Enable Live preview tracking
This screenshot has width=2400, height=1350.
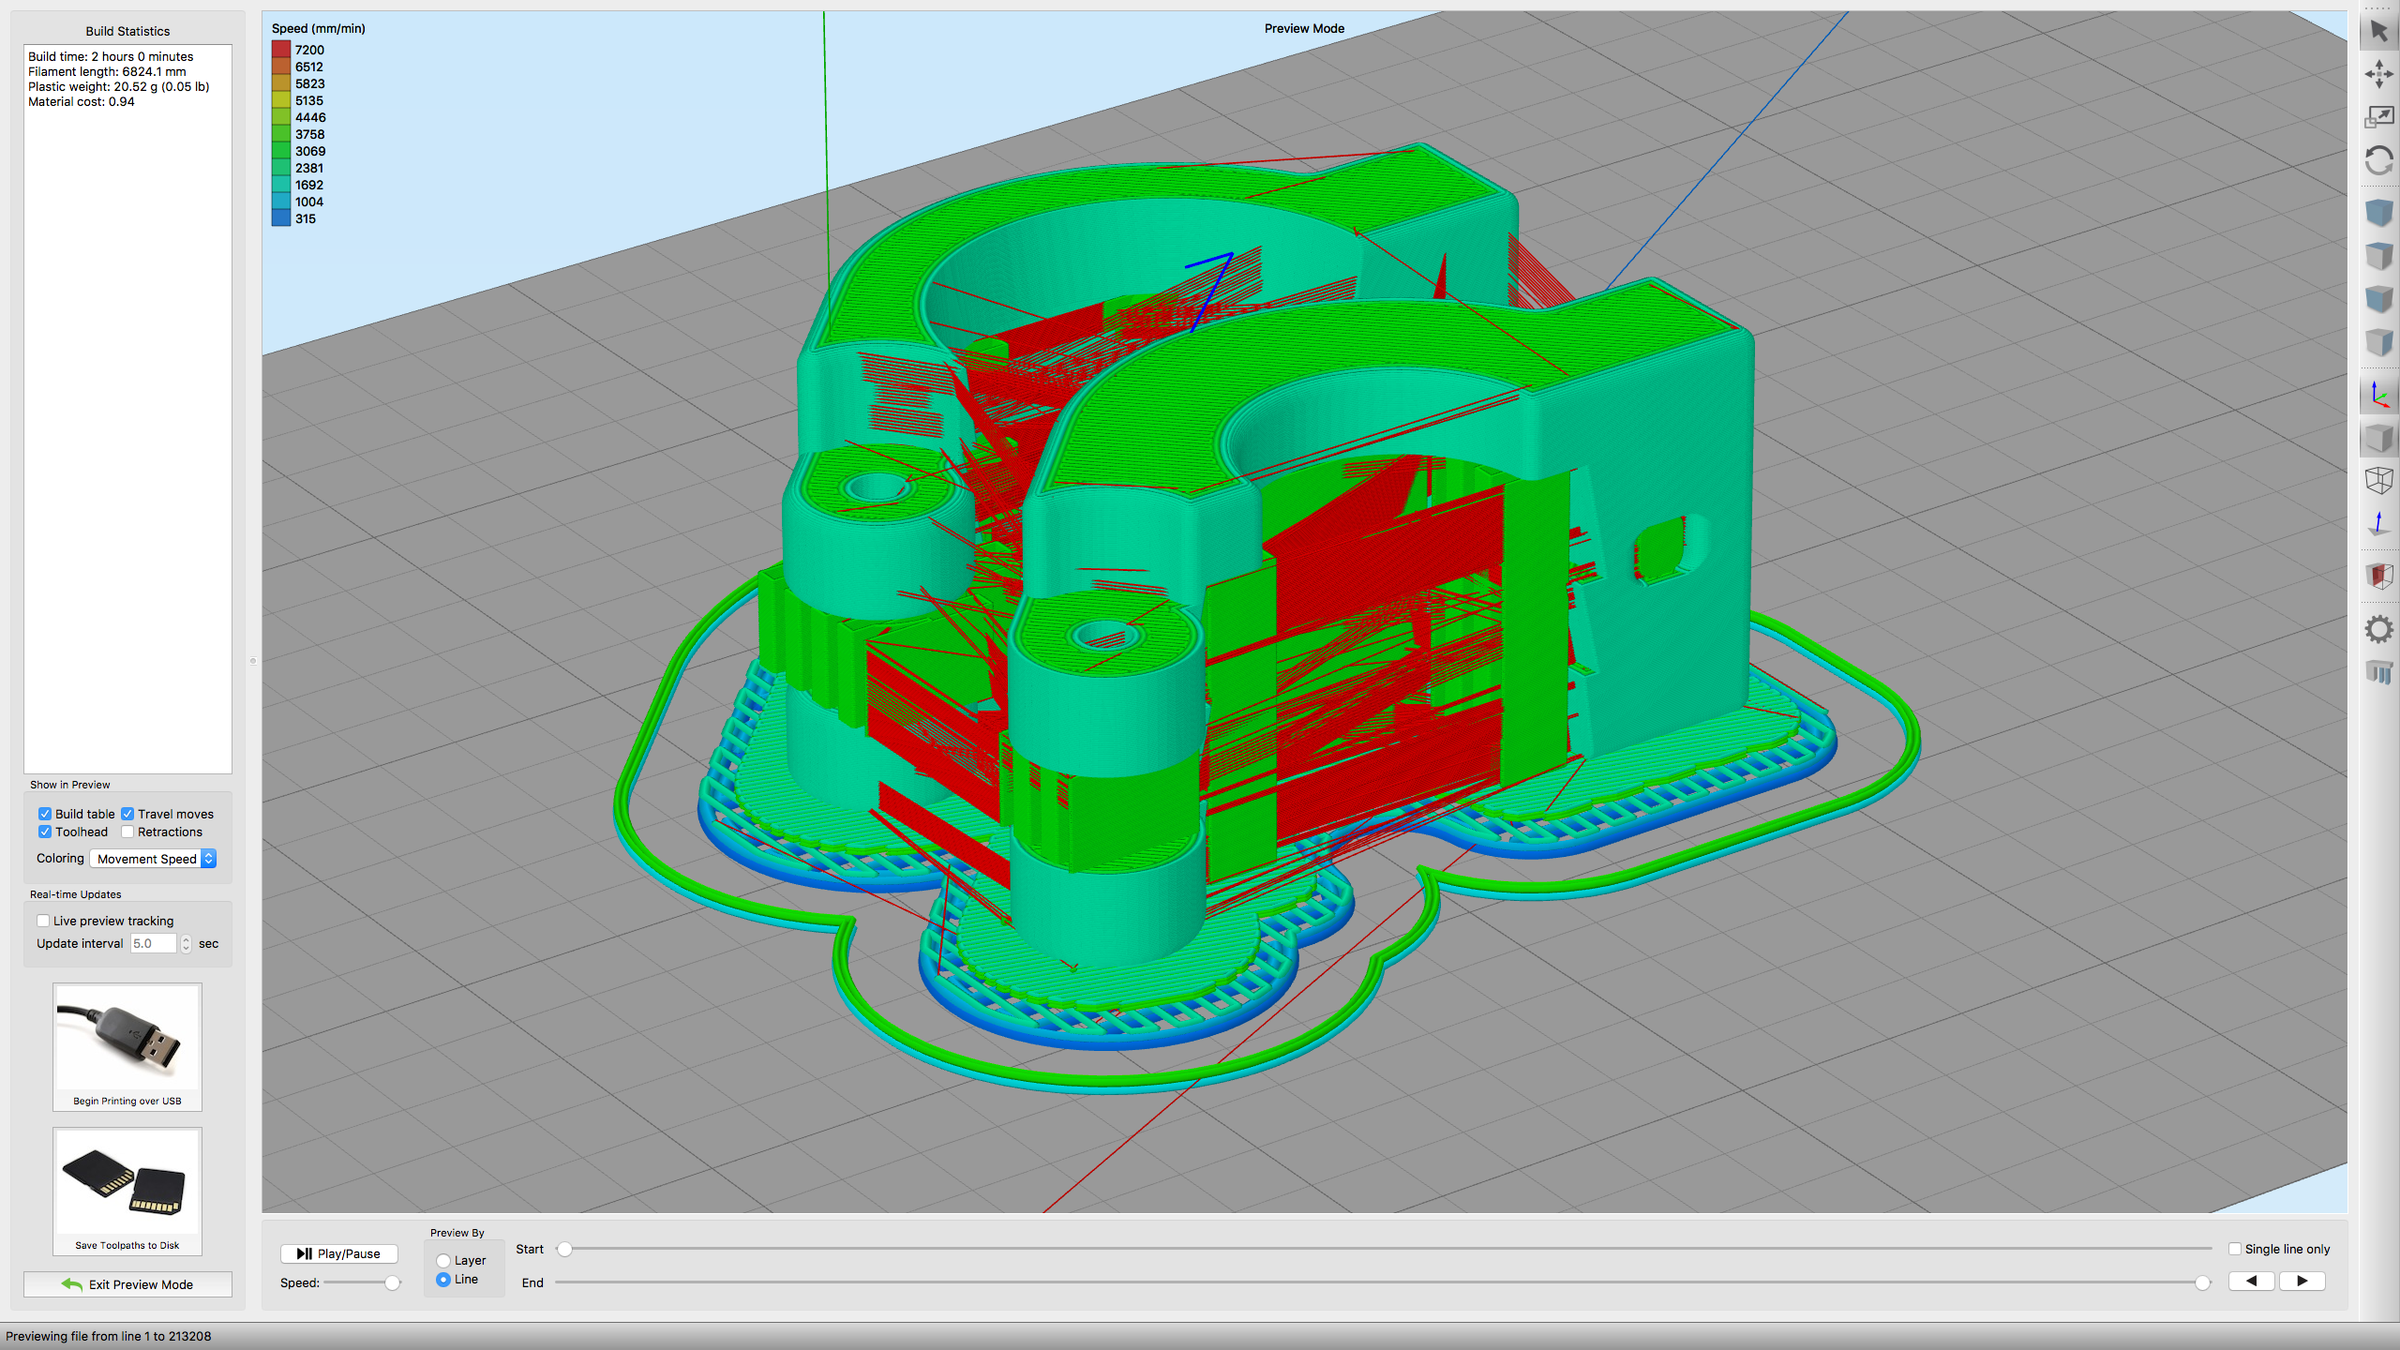[43, 921]
